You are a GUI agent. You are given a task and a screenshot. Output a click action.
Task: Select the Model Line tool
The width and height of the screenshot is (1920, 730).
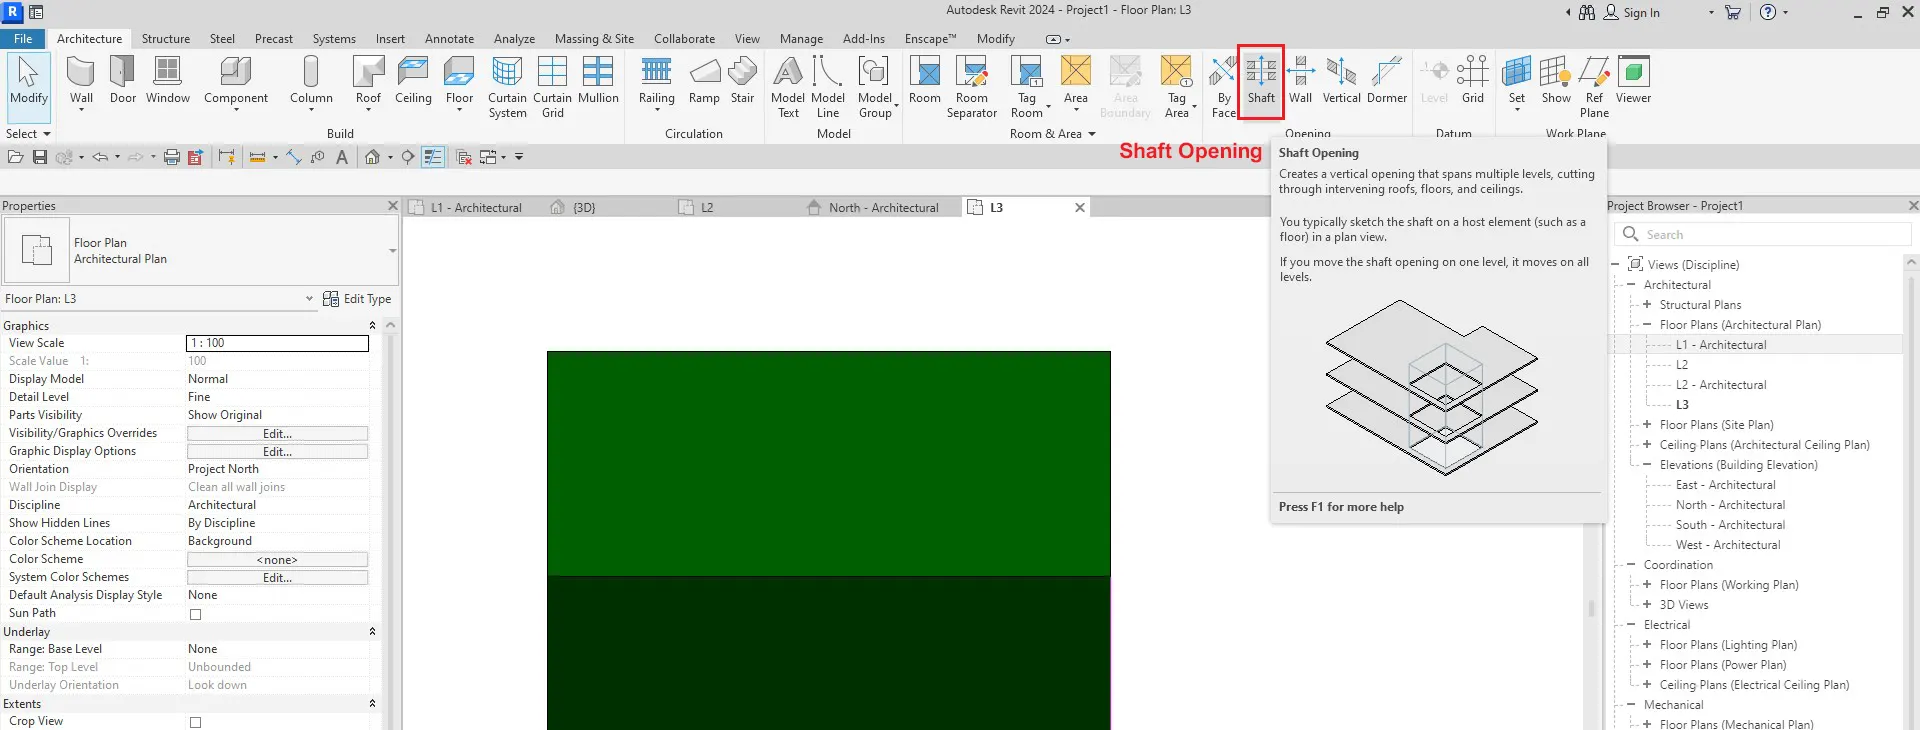(x=828, y=88)
